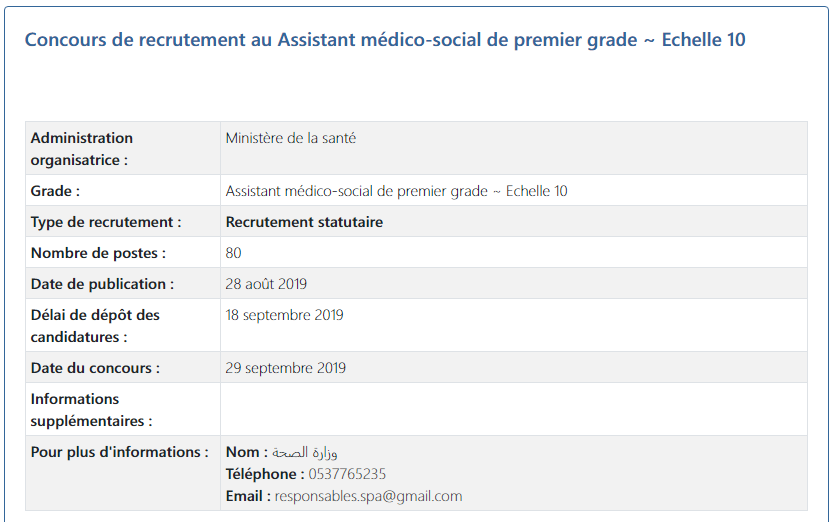Click the "Date du concours" label
Screen dimensions: 837x522
pyautogui.click(x=95, y=368)
